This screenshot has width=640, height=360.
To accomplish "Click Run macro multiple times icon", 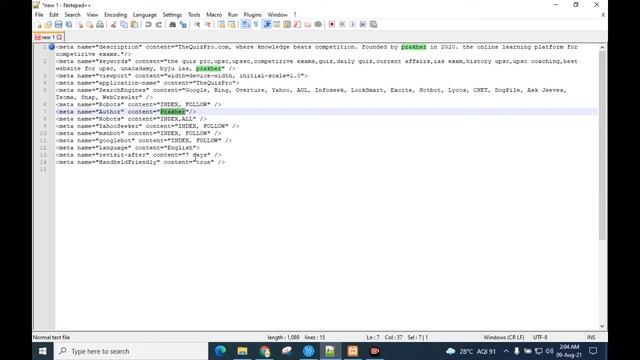I will pos(363,24).
